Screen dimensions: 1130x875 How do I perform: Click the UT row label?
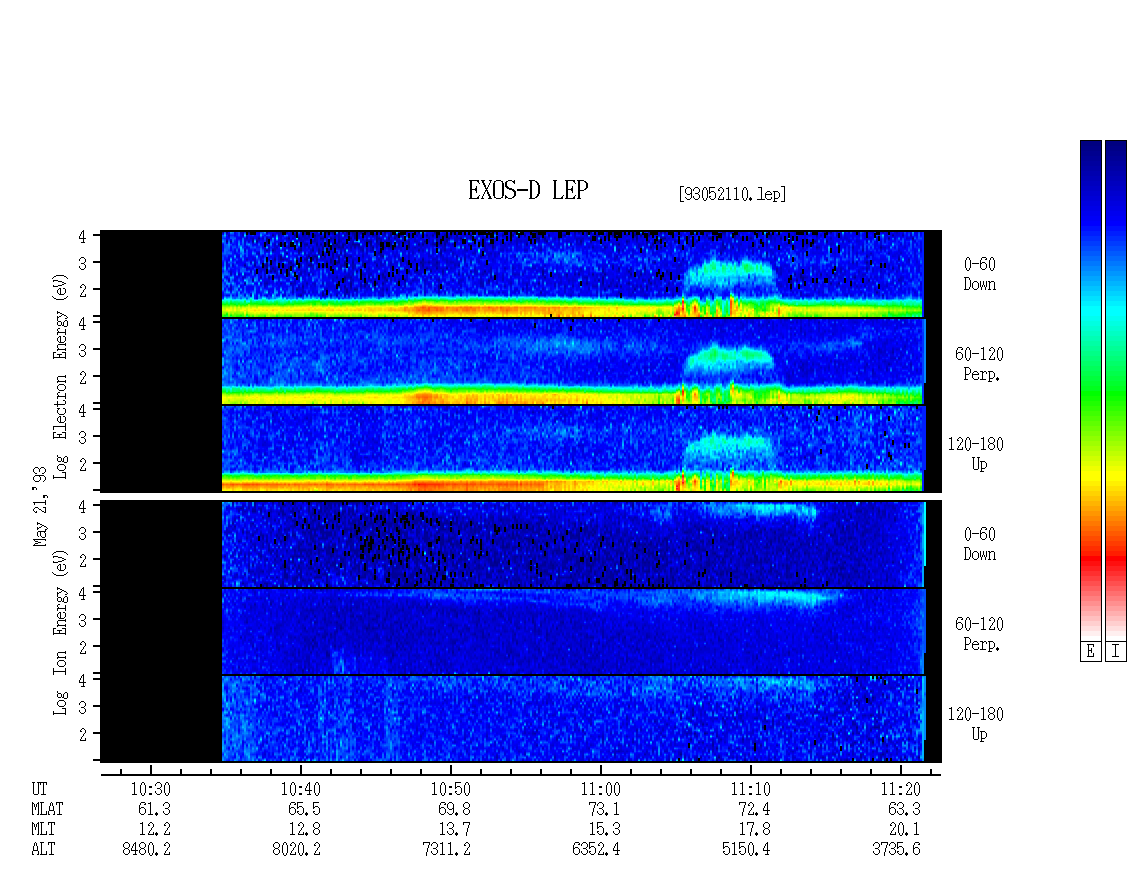tap(39, 789)
